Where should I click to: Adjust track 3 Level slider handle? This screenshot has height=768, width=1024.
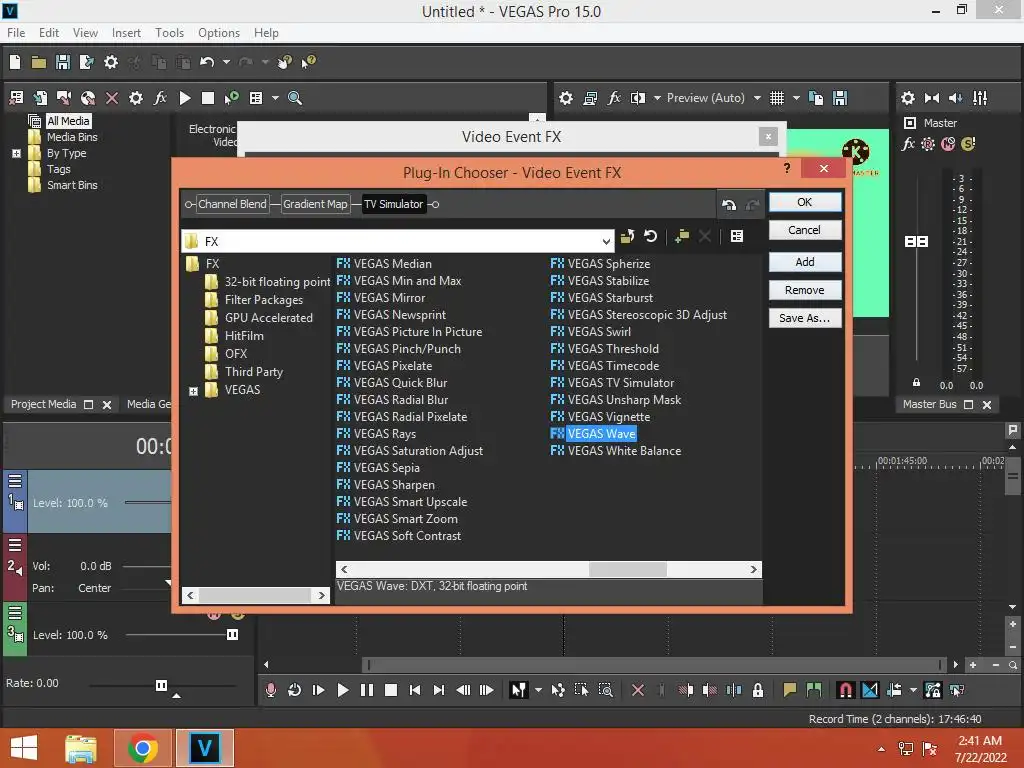tap(232, 635)
